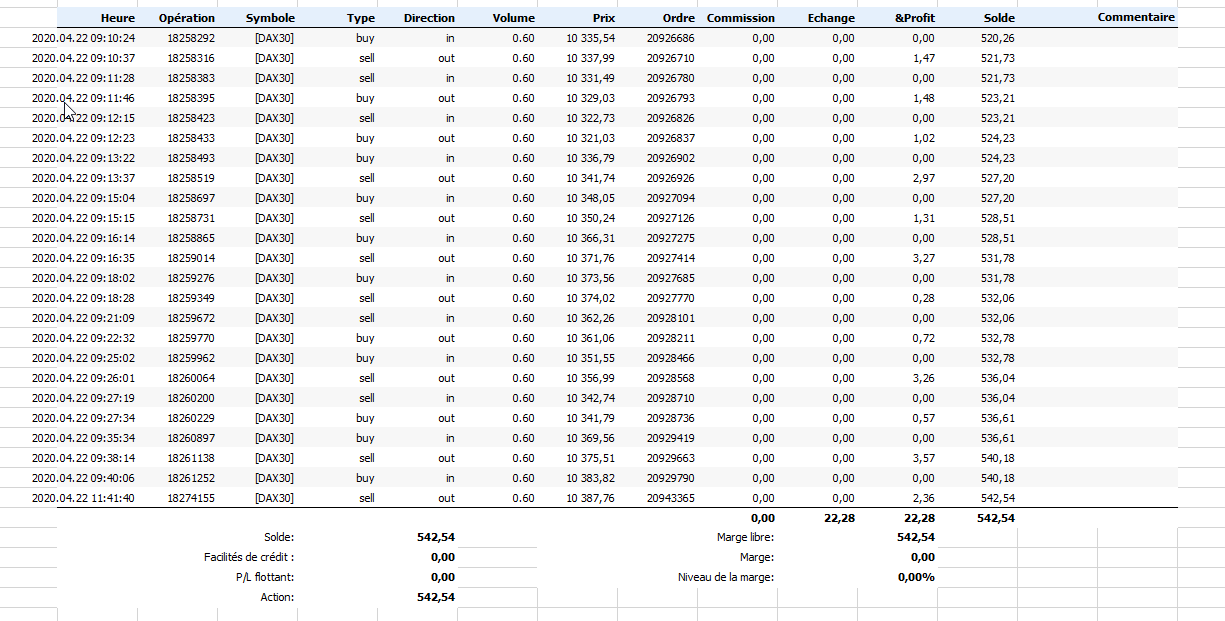Select the Echange column total 22,28
The height and width of the screenshot is (621, 1225).
point(839,518)
